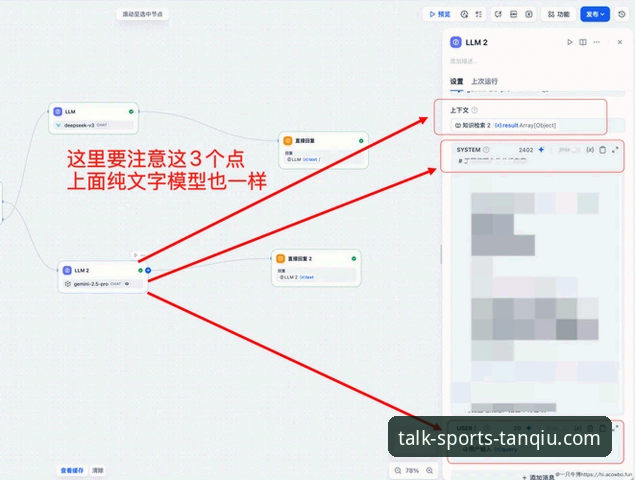Zoom out the canvas with minus magnifier
Viewport: 635px width, 480px height.
[398, 471]
